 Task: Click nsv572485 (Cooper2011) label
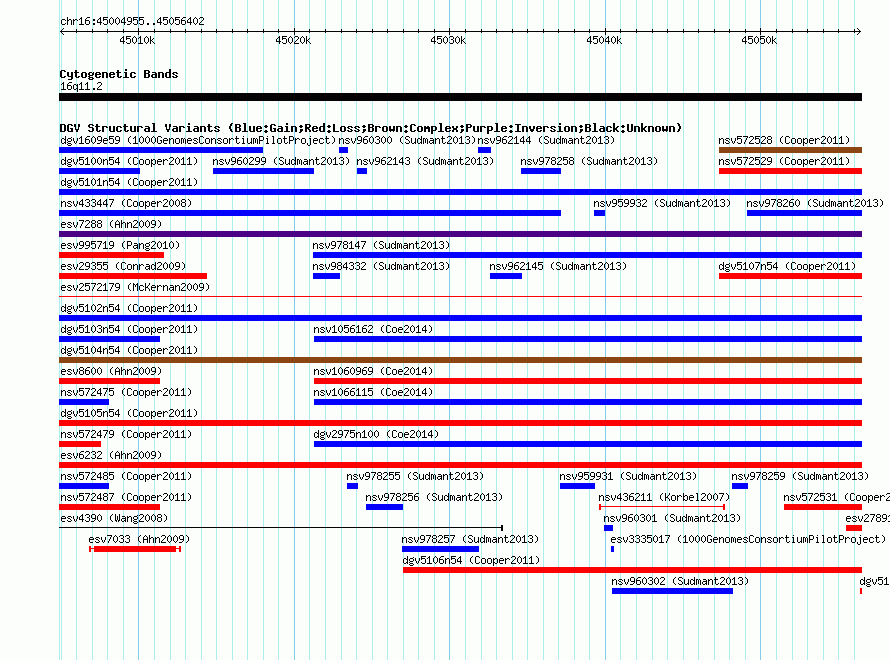tap(126, 476)
